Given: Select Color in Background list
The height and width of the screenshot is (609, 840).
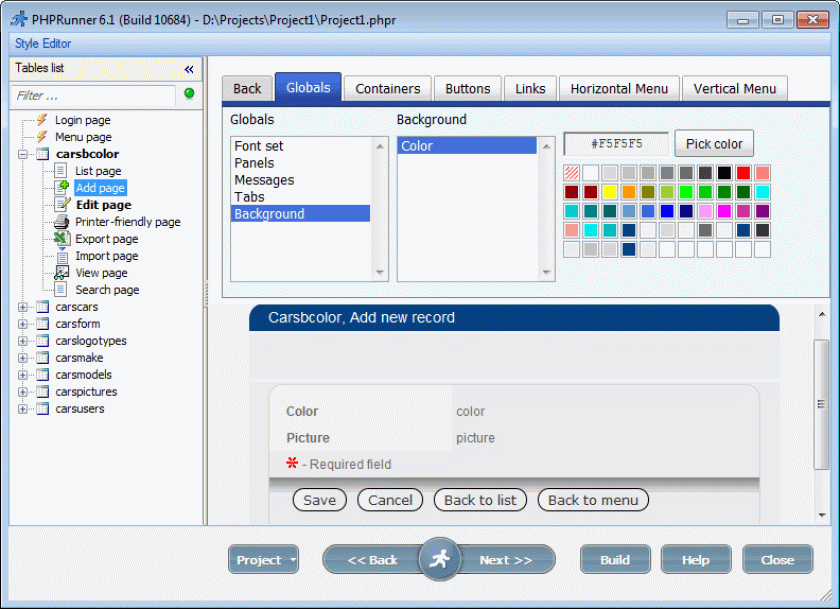Looking at the screenshot, I should pos(467,146).
